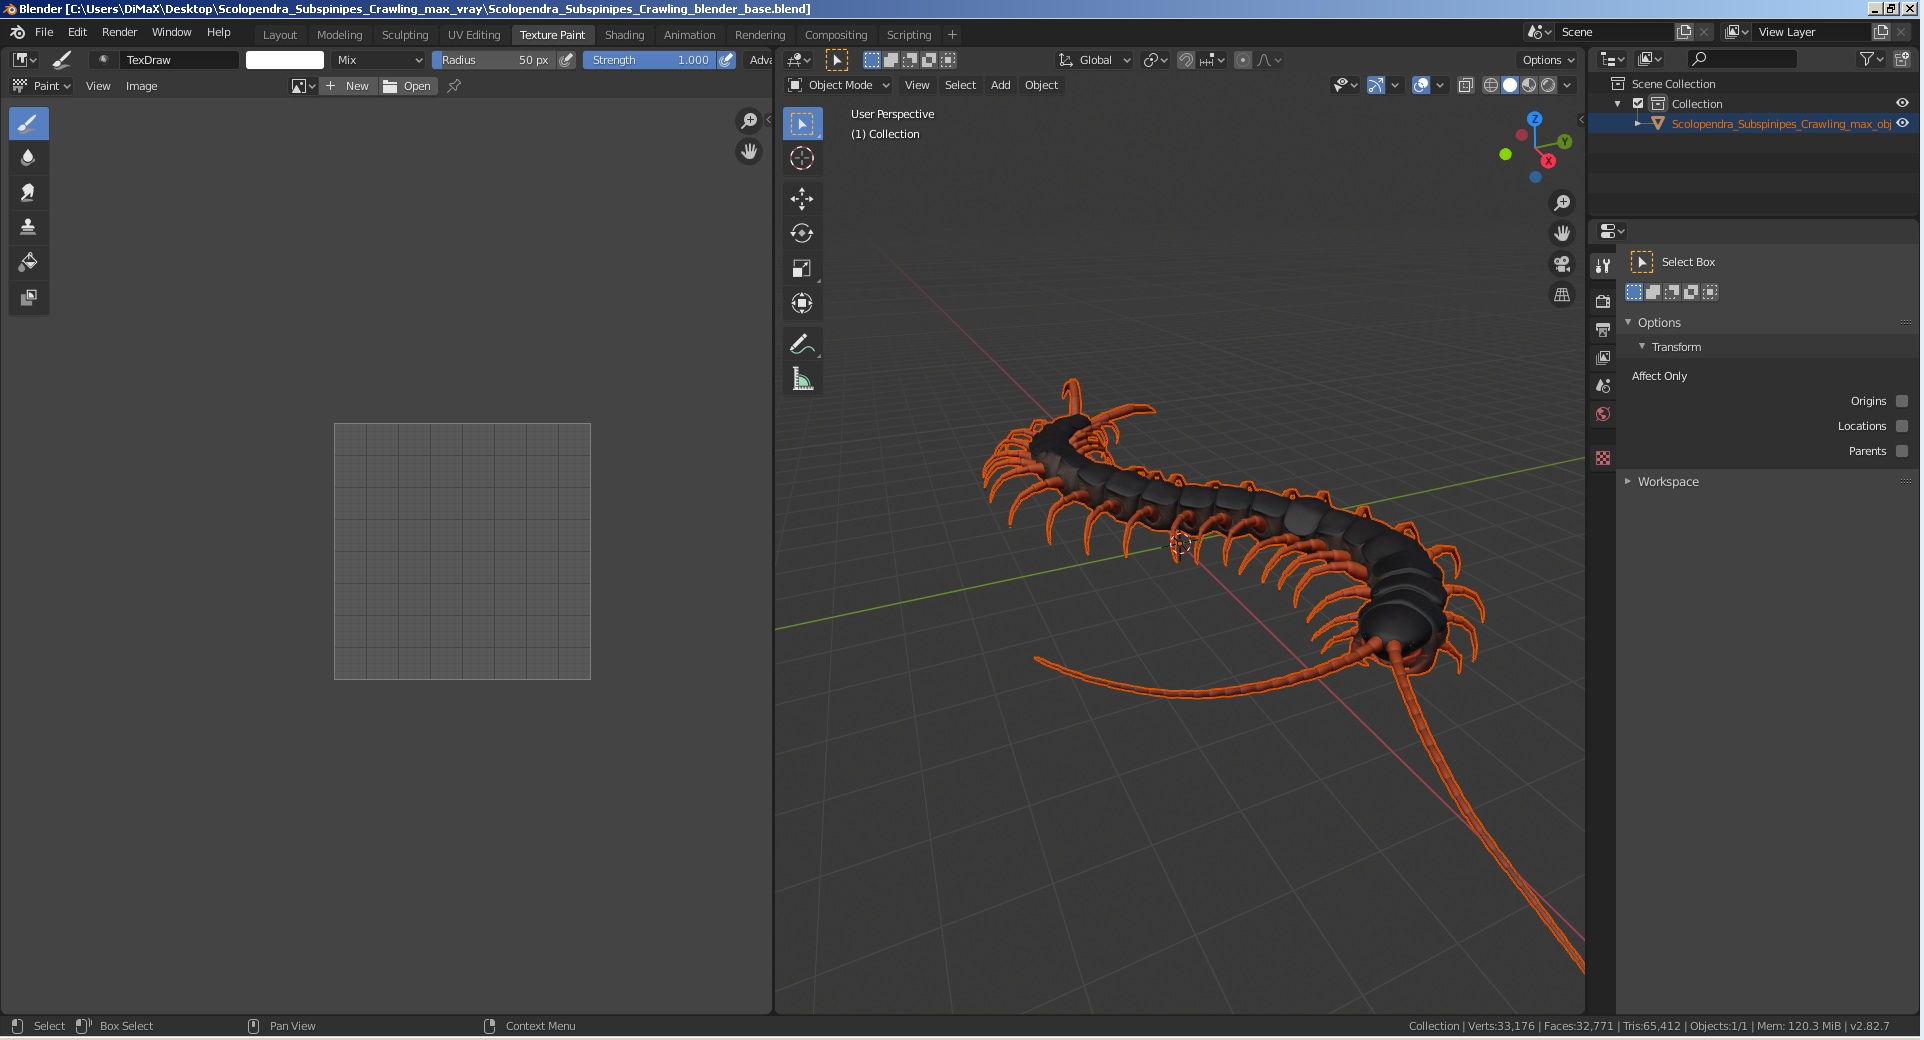Switch perspective/orthographic grid icon
This screenshot has width=1924, height=1040.
coord(1561,295)
